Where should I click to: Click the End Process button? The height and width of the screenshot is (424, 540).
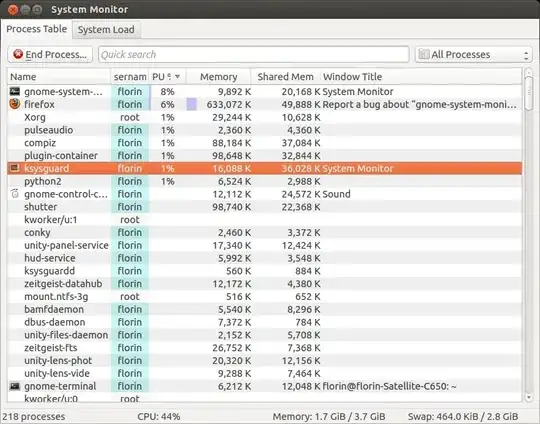tap(50, 54)
